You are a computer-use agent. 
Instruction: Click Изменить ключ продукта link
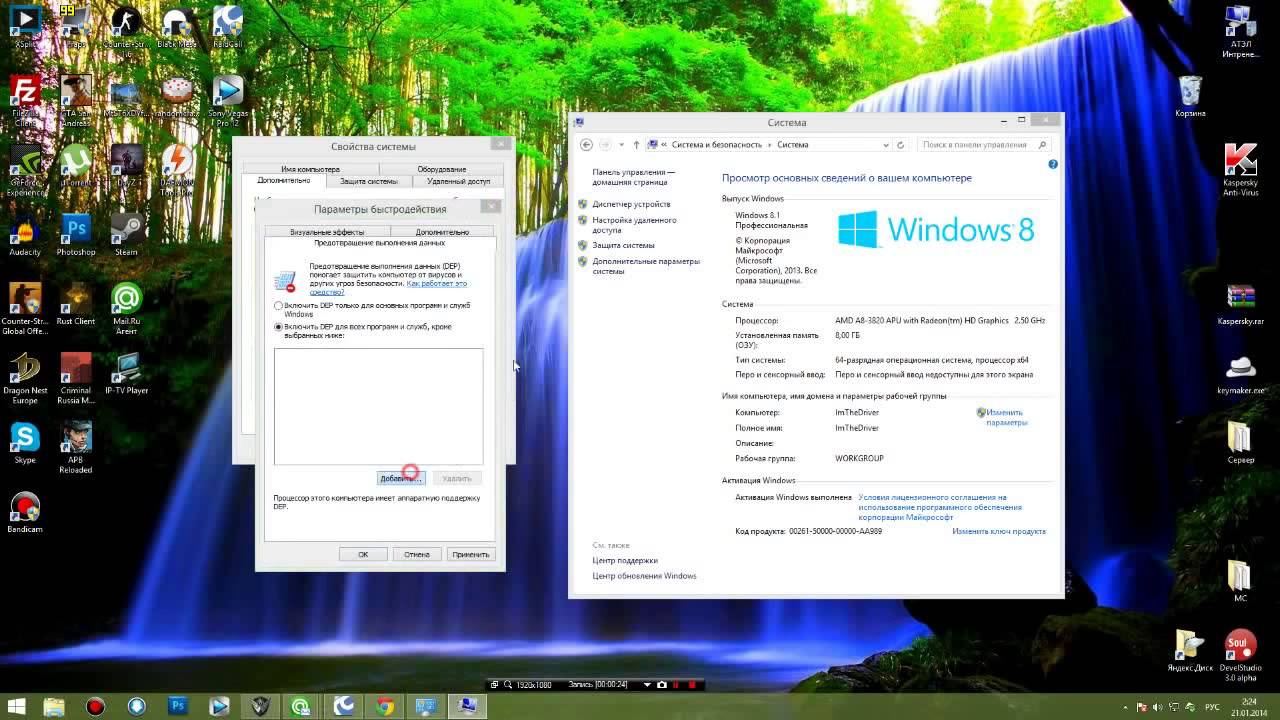(999, 531)
